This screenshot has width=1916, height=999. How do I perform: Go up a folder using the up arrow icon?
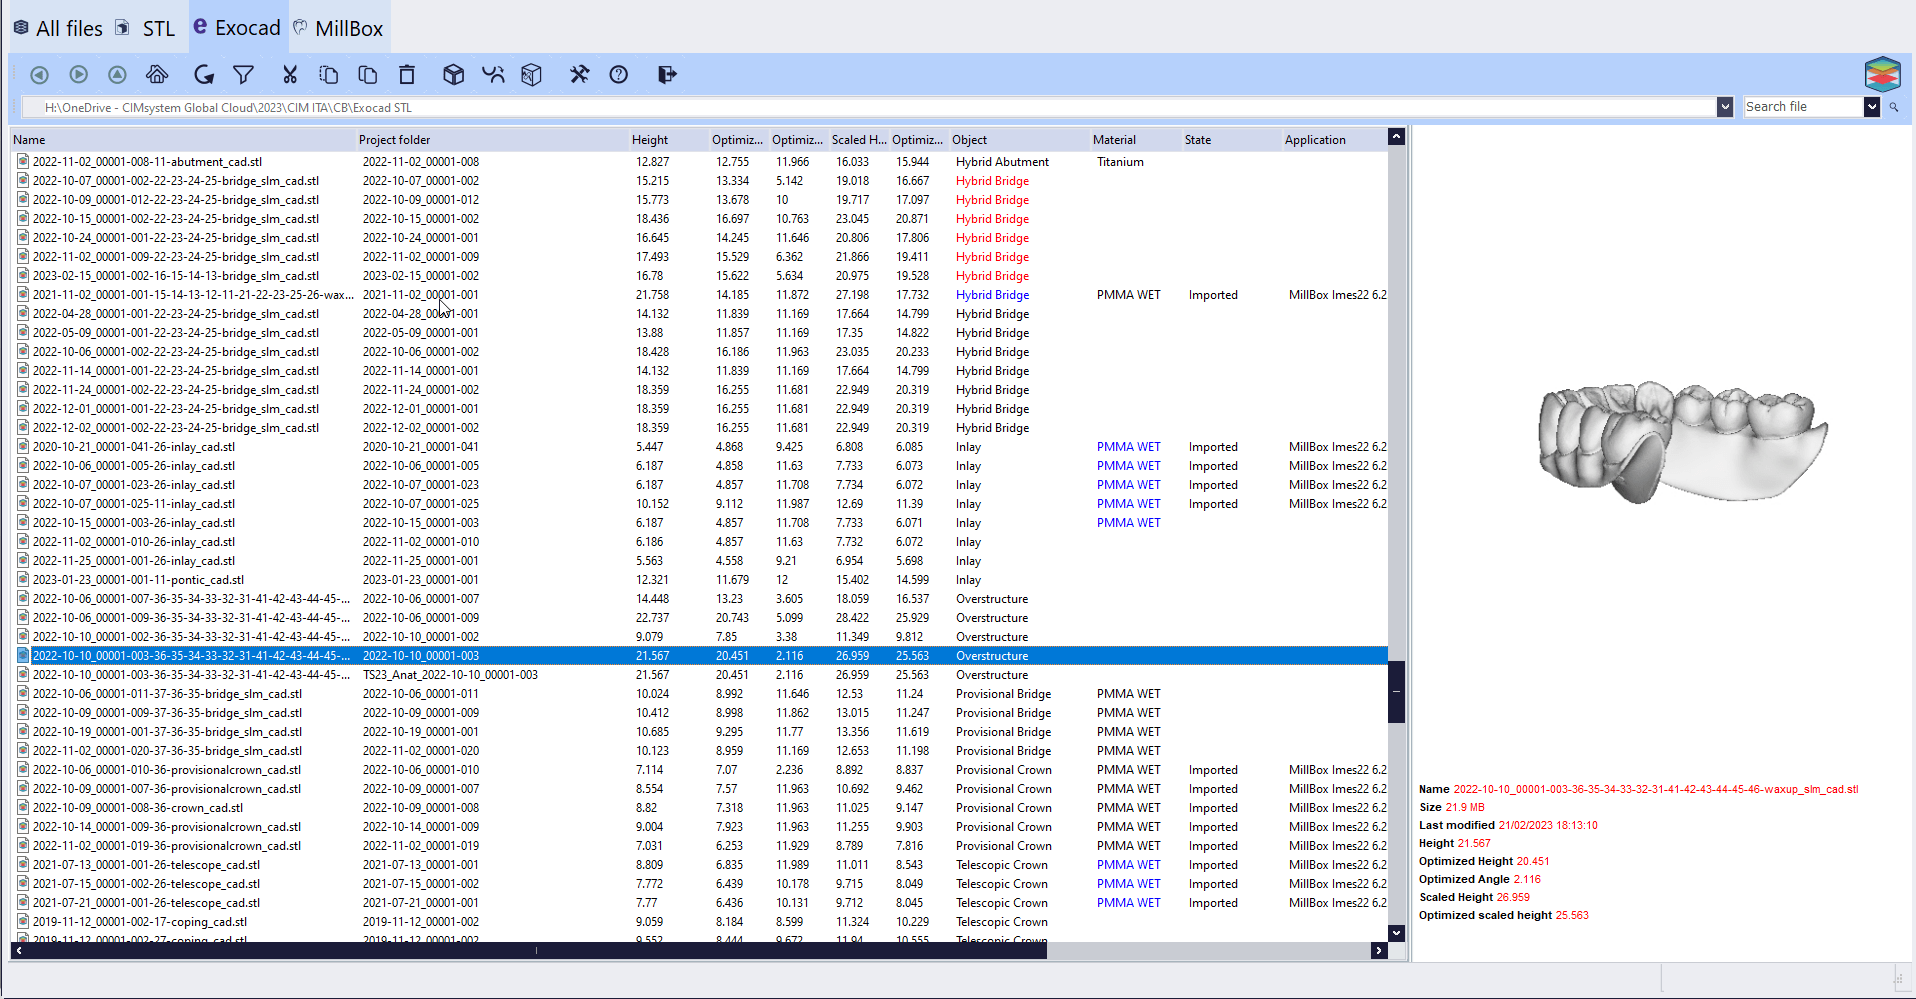pos(117,74)
